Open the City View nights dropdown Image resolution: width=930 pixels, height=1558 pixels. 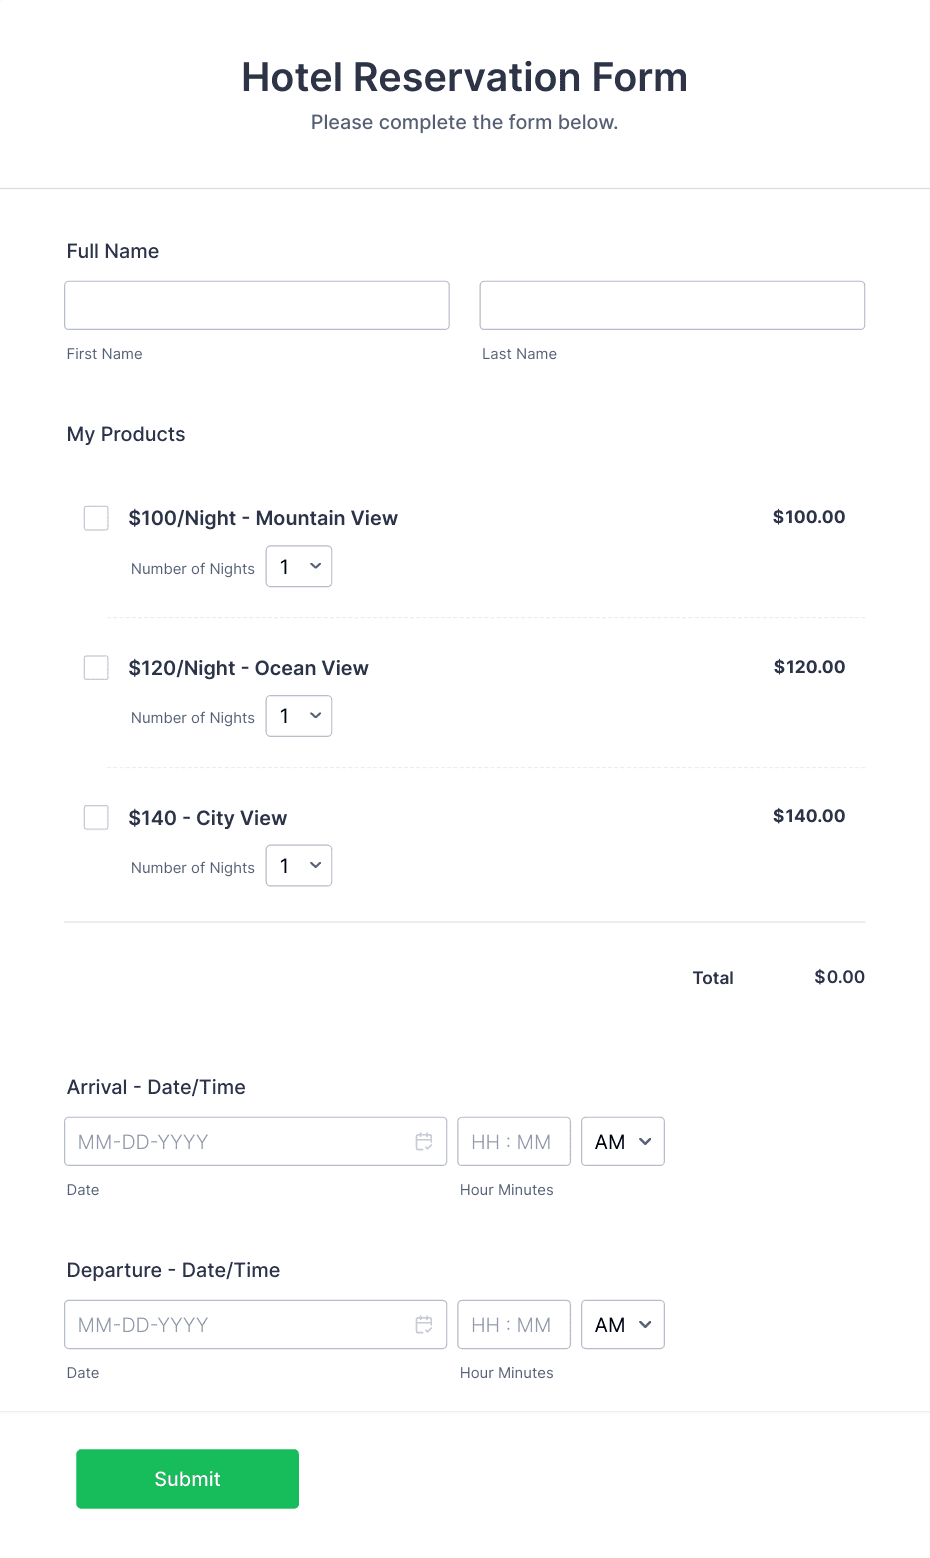click(298, 865)
